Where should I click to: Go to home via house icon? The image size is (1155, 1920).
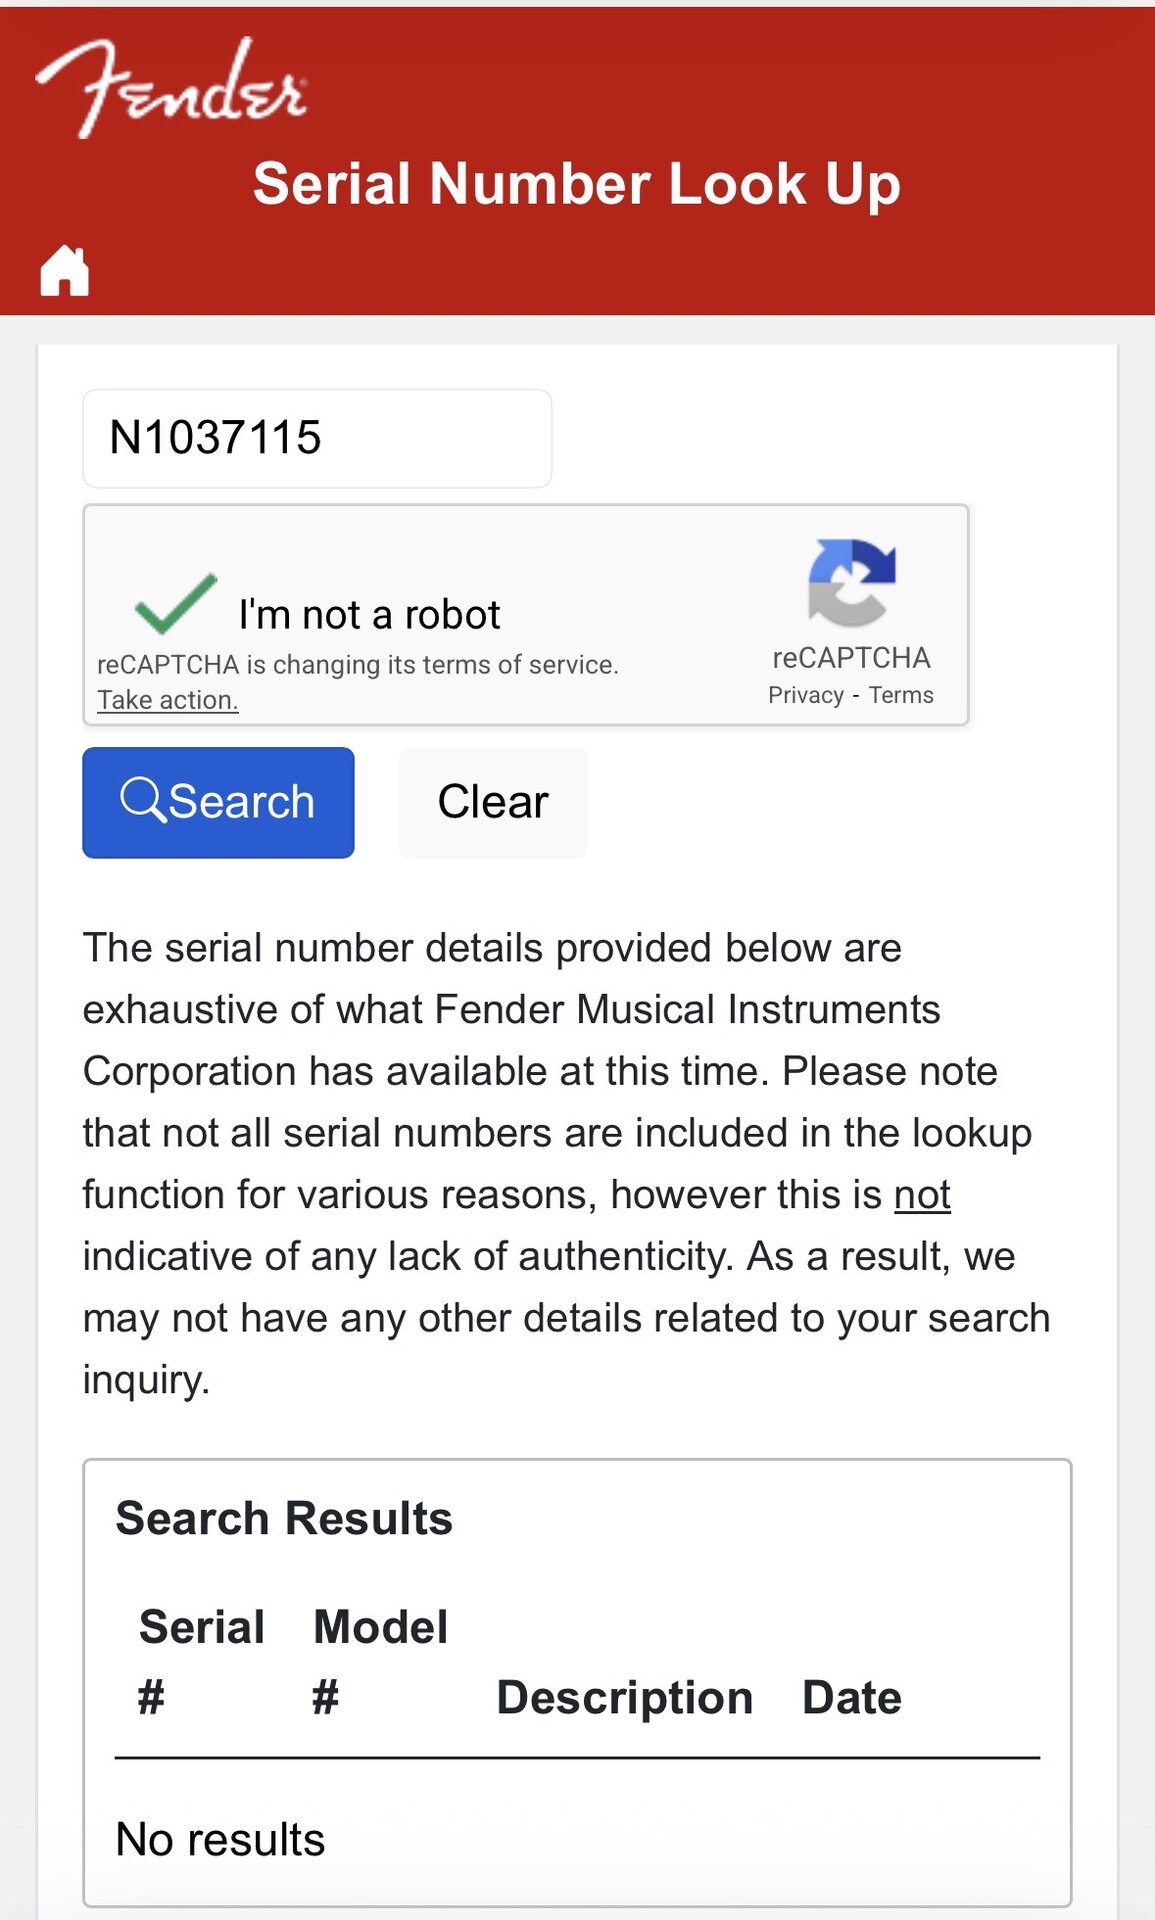[65, 271]
